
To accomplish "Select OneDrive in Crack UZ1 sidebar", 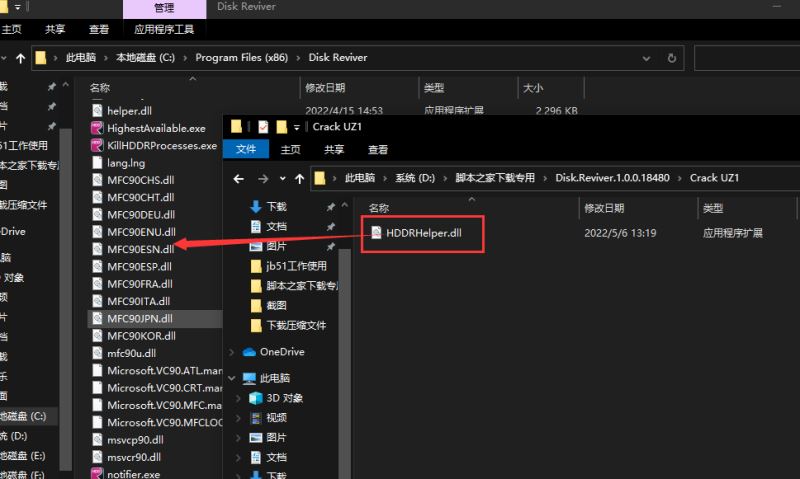I will pyautogui.click(x=282, y=352).
